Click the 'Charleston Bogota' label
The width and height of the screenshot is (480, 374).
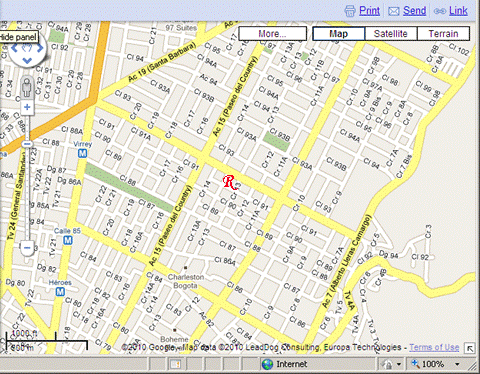[185, 281]
